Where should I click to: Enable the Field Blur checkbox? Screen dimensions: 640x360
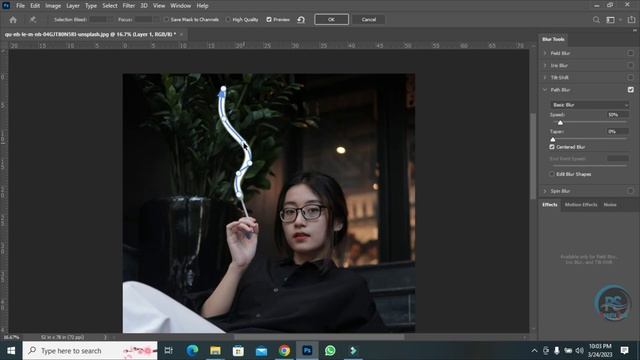tap(631, 53)
